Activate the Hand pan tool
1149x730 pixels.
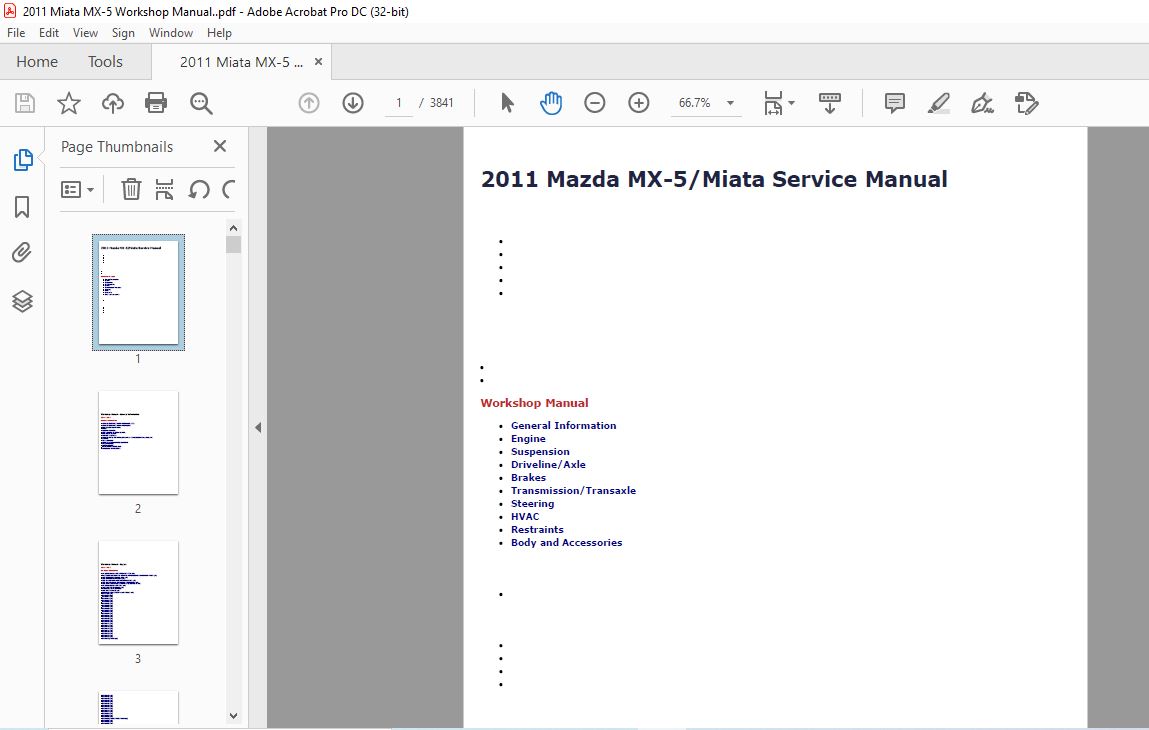pyautogui.click(x=550, y=103)
